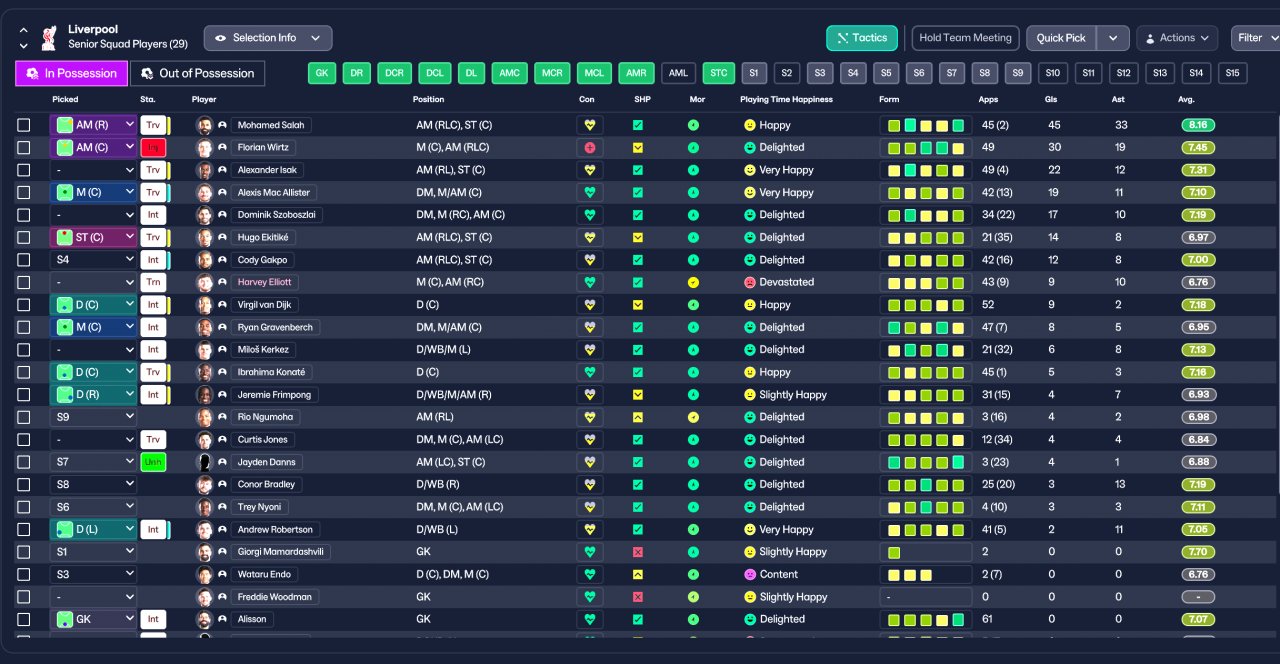The image size is (1280, 664).
Task: Open the Filter dropdown
Action: pos(1256,38)
